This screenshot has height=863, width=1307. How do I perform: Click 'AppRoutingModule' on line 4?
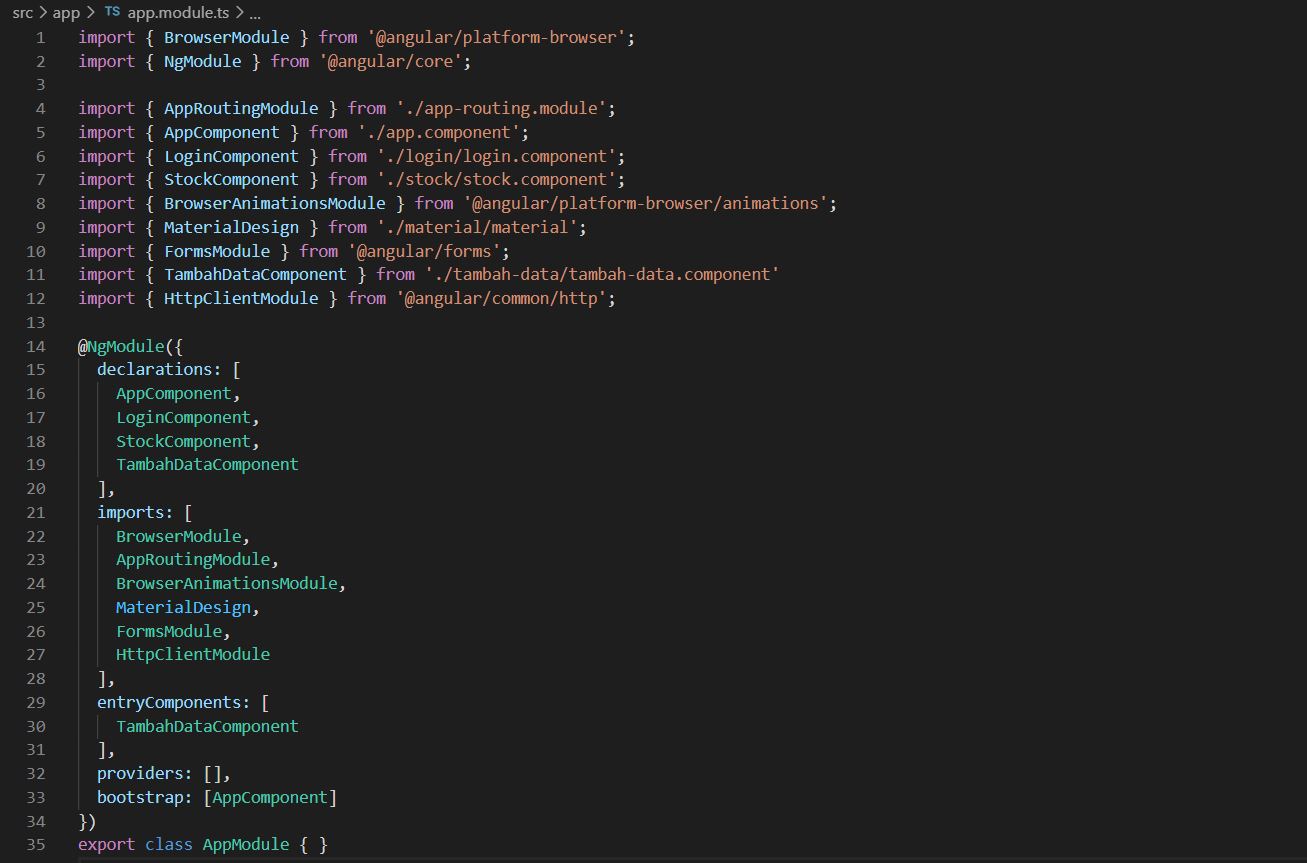pos(241,108)
